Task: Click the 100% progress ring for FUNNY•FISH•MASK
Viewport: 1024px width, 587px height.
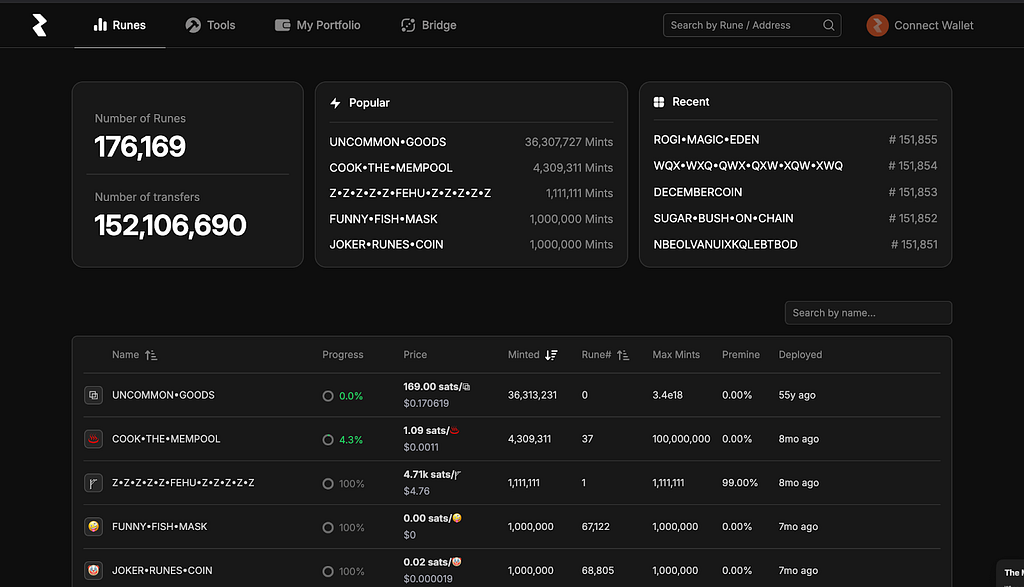Action: click(328, 527)
